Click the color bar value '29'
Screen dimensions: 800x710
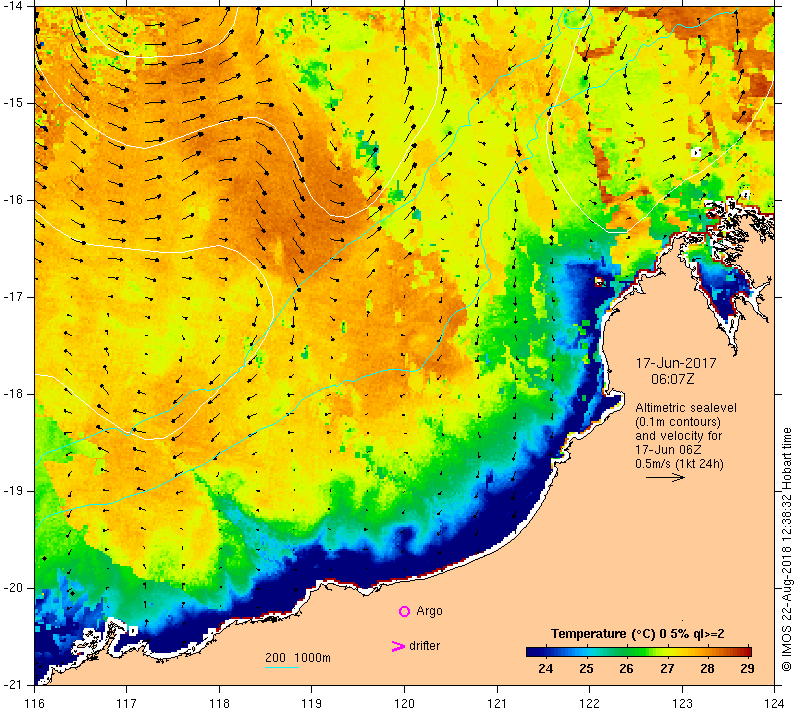click(747, 669)
